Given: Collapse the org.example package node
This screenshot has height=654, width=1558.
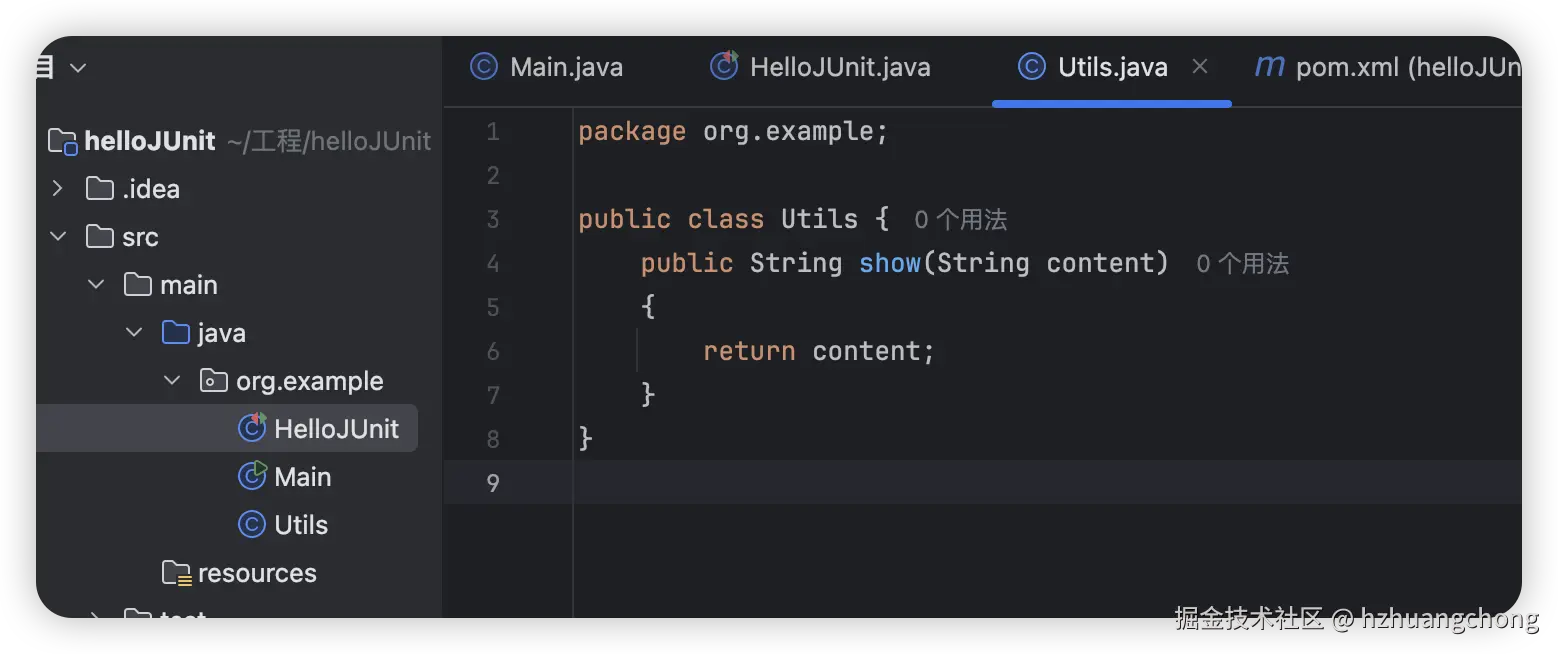Looking at the screenshot, I should click(x=172, y=380).
